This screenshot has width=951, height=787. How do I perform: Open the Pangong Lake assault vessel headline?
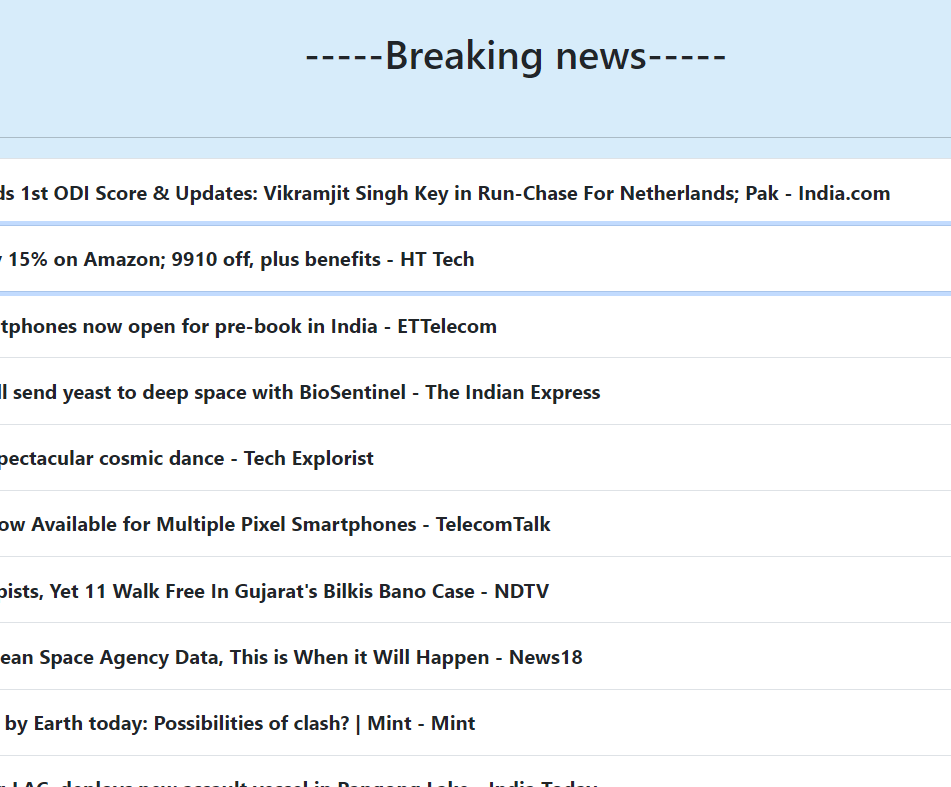click(300, 782)
